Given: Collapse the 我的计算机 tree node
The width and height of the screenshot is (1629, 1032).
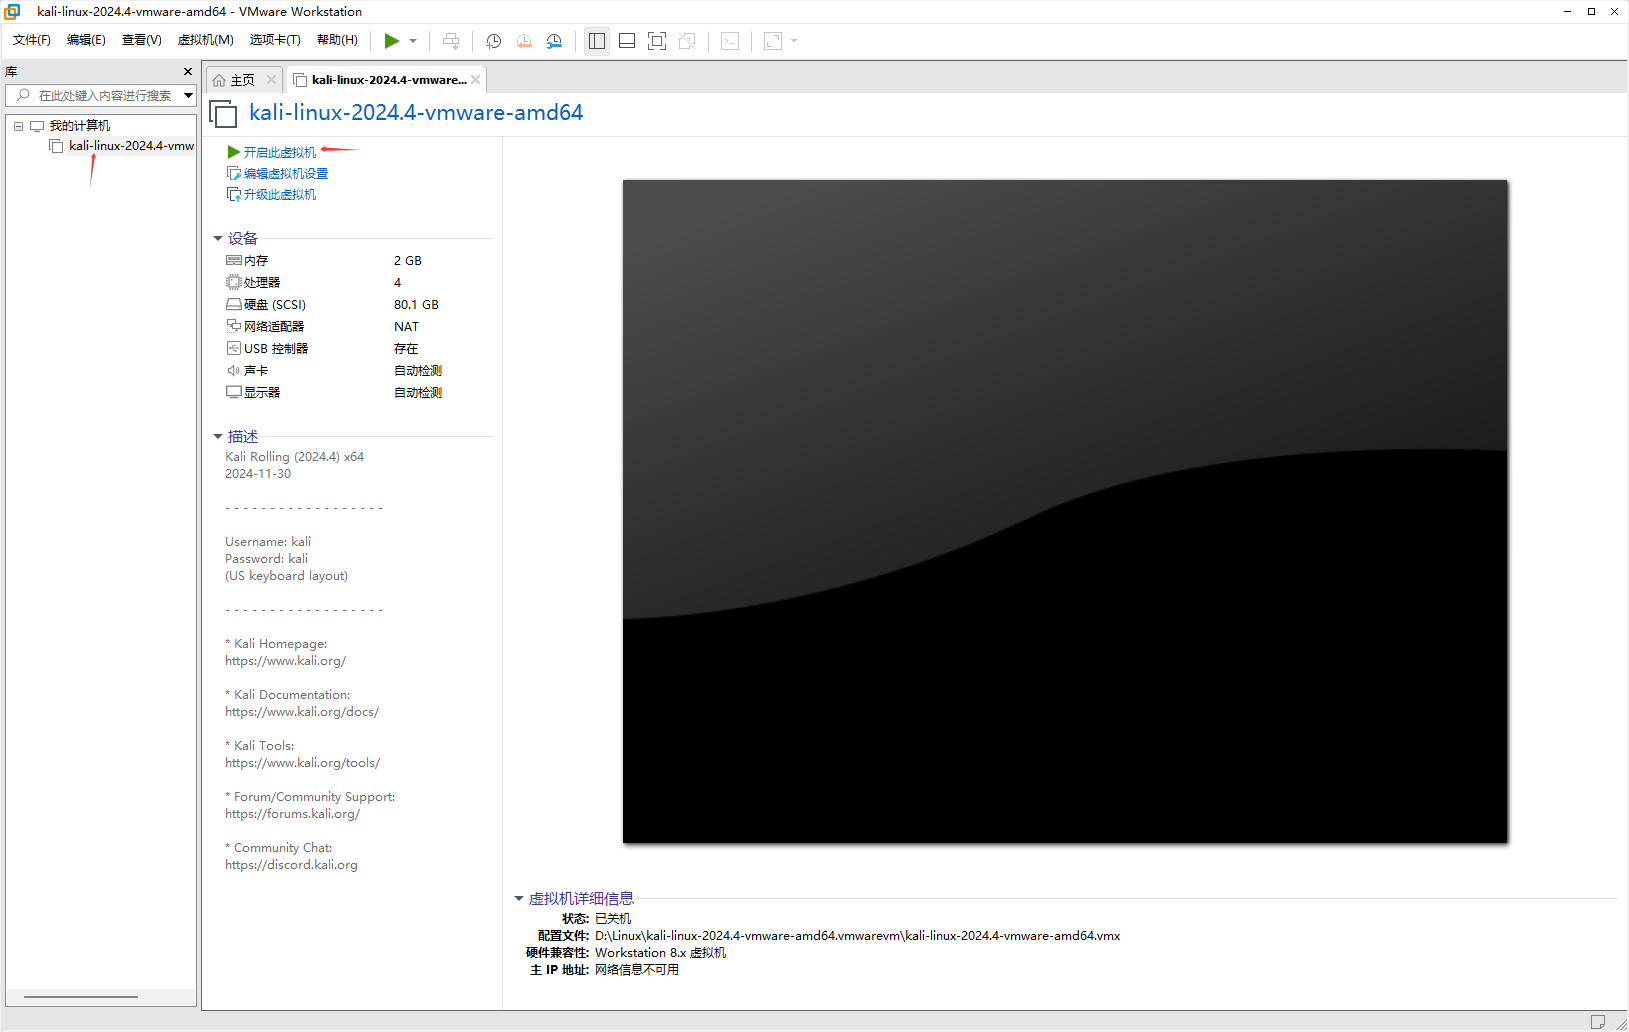Looking at the screenshot, I should click(18, 126).
